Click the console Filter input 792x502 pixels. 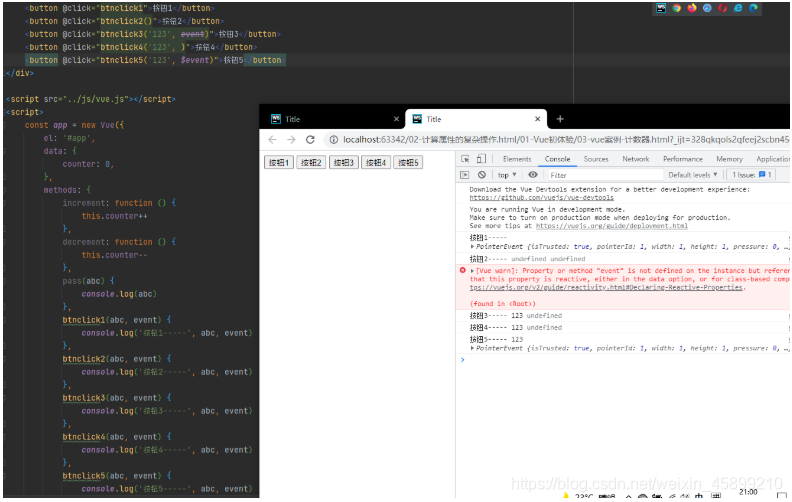[605, 175]
